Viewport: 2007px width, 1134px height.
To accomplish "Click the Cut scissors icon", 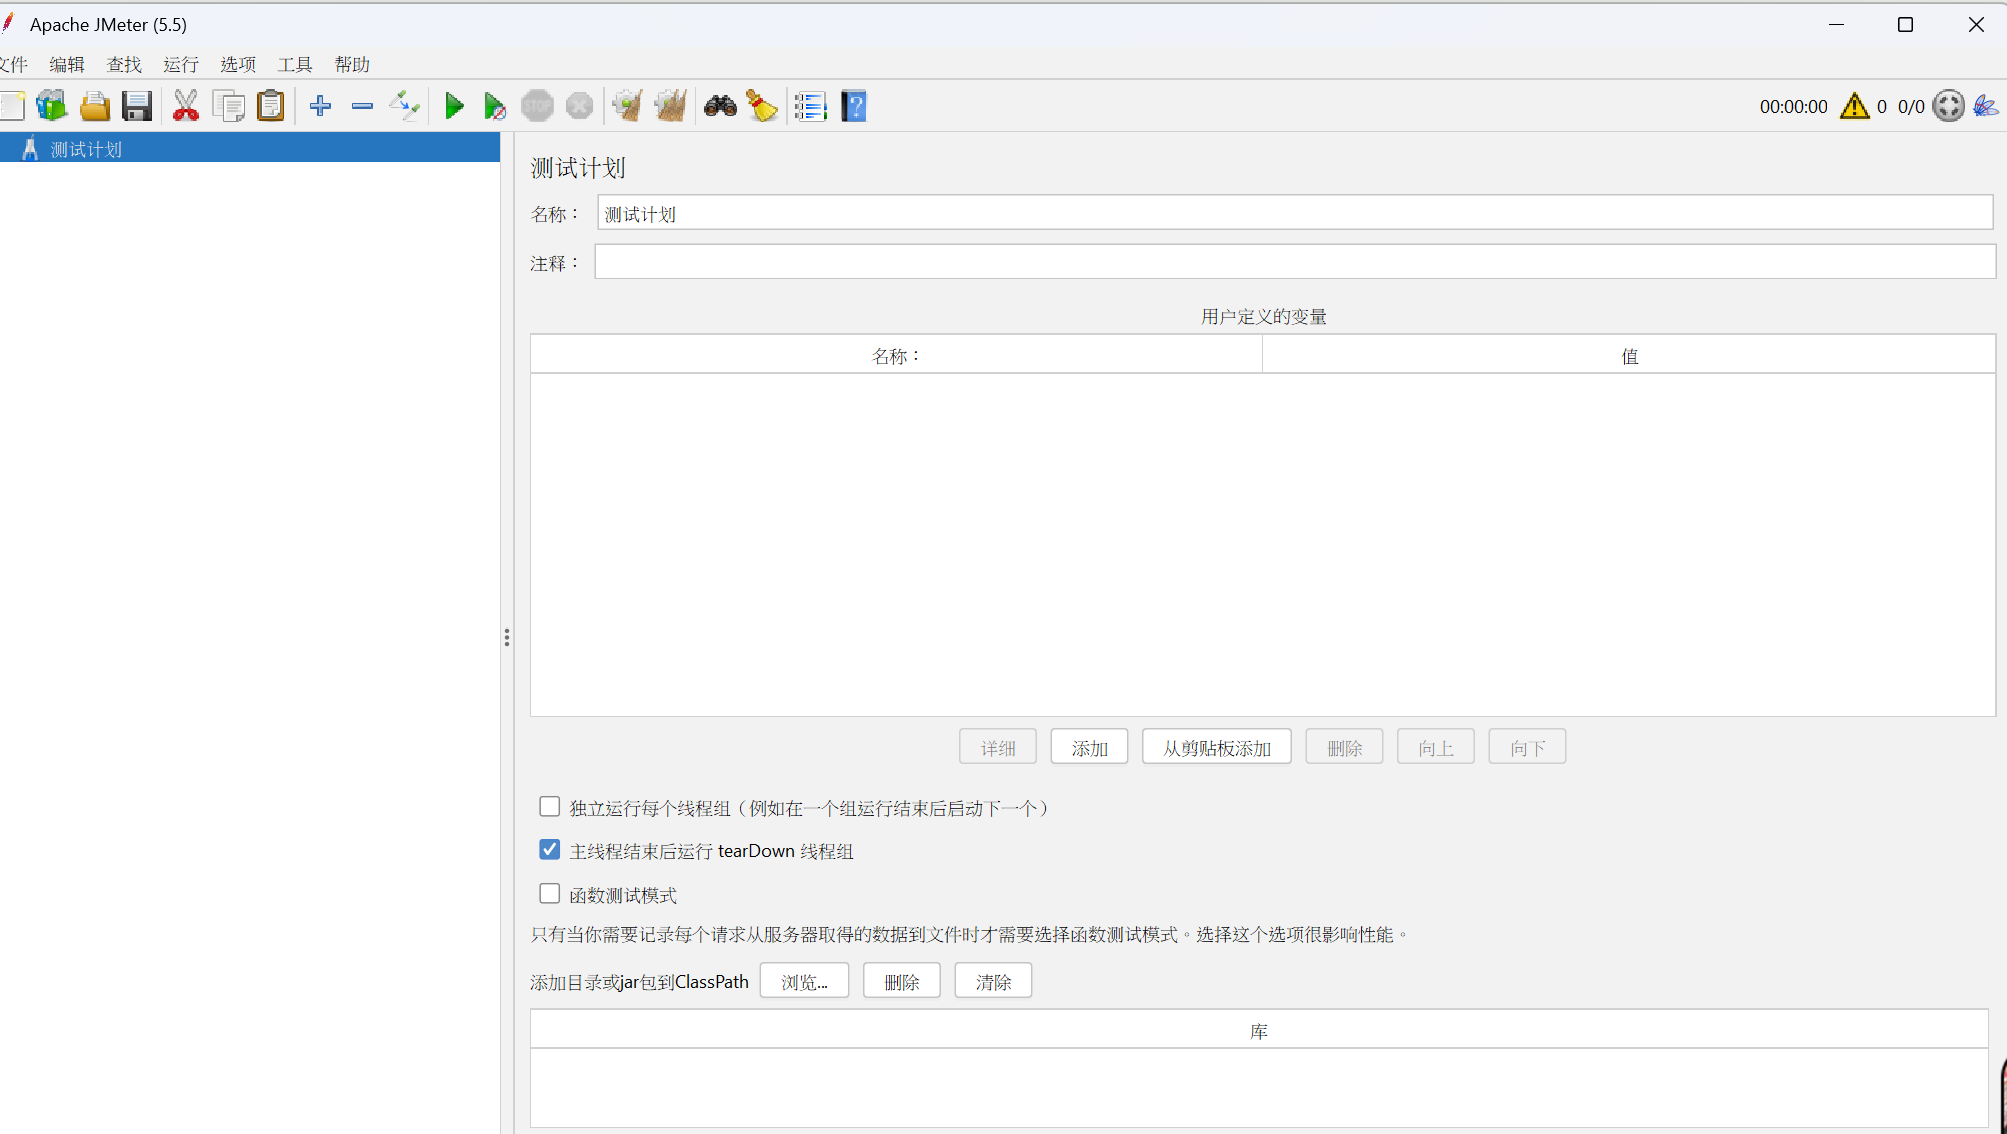I will tap(186, 106).
